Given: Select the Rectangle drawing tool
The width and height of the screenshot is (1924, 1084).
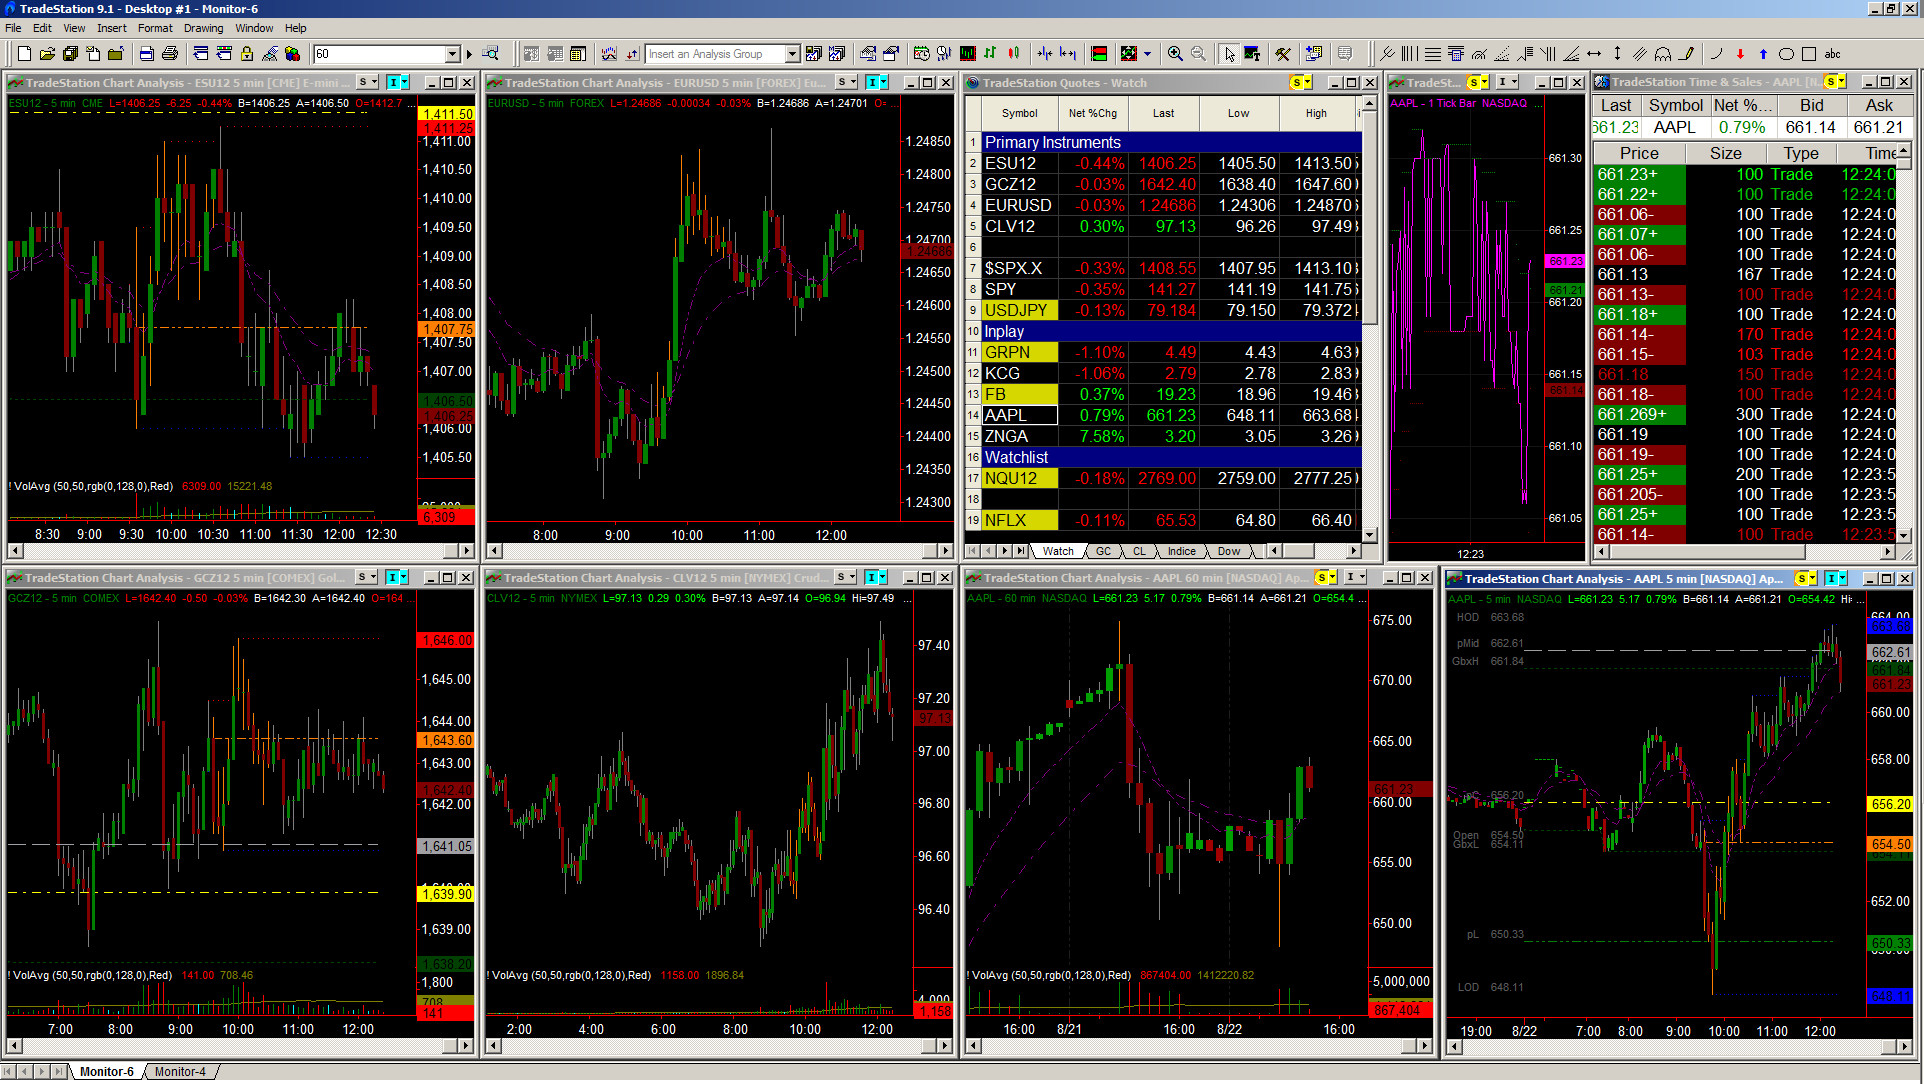Looking at the screenshot, I should click(x=1809, y=54).
